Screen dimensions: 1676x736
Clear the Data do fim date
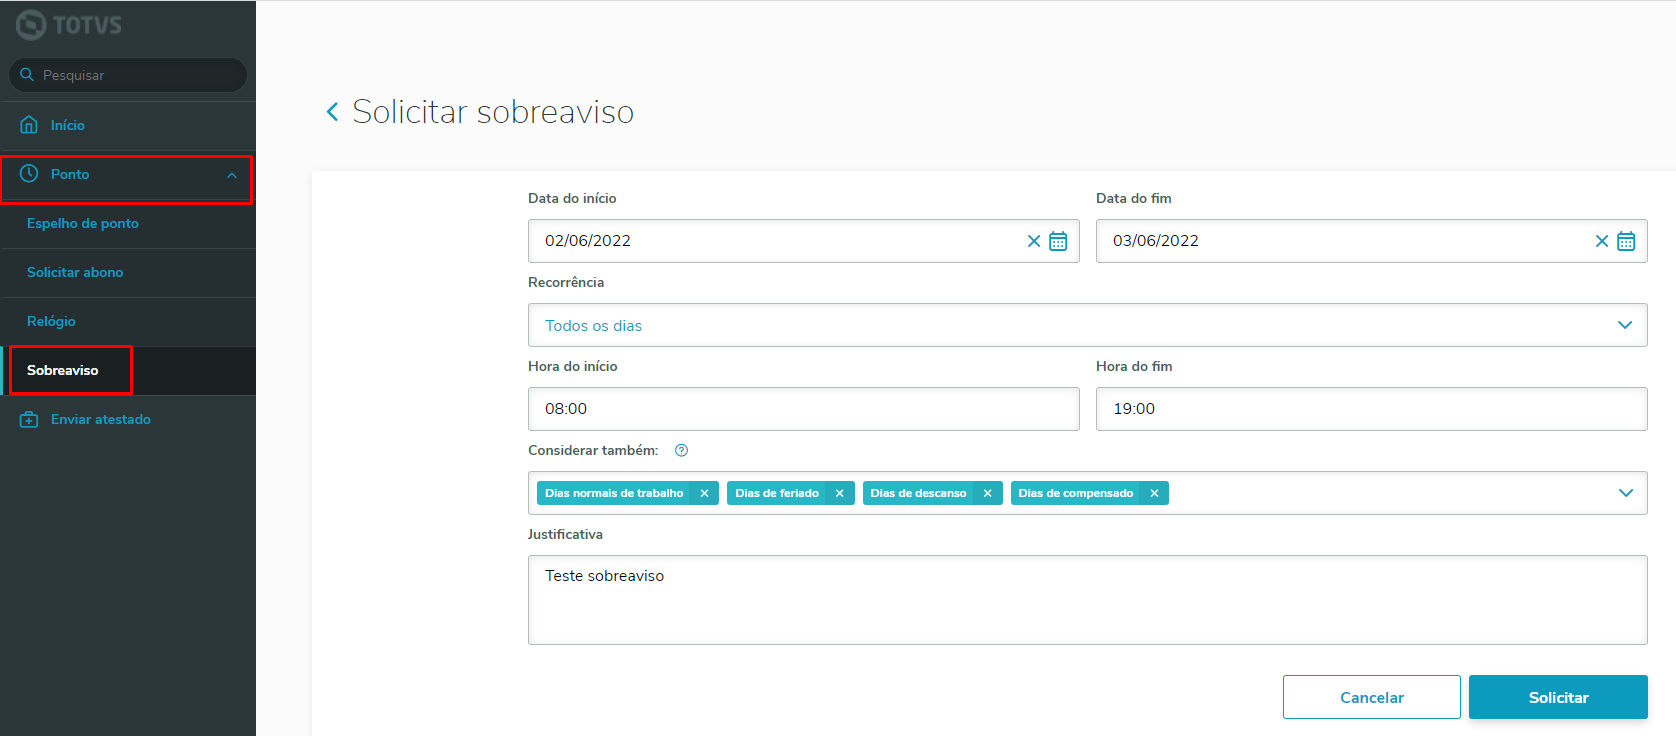tap(1602, 241)
